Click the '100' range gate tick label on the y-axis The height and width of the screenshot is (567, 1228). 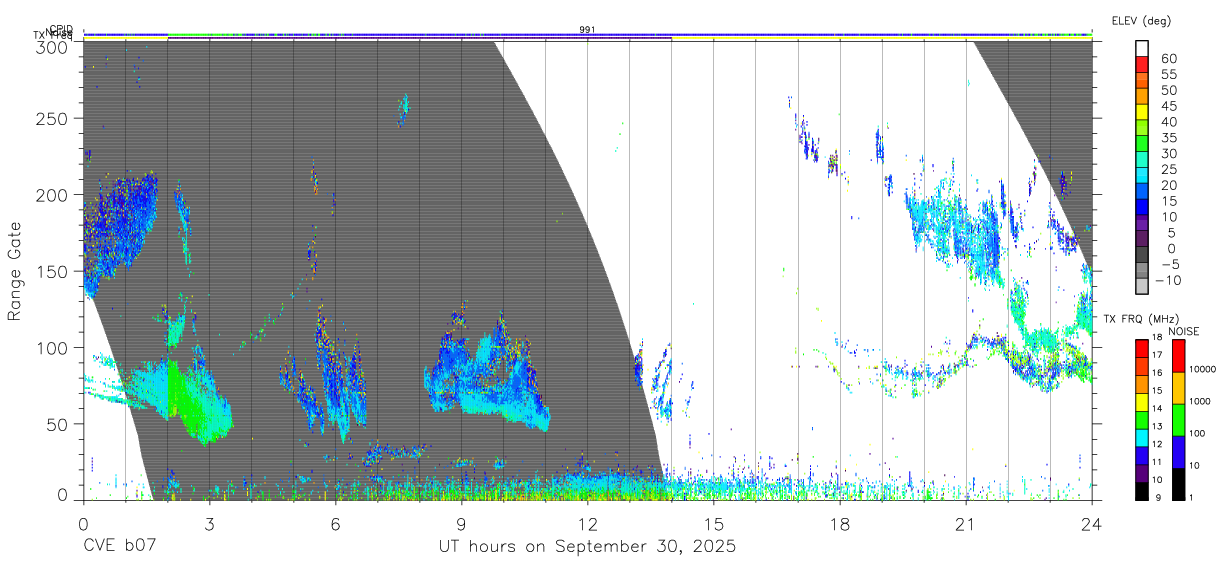point(52,347)
